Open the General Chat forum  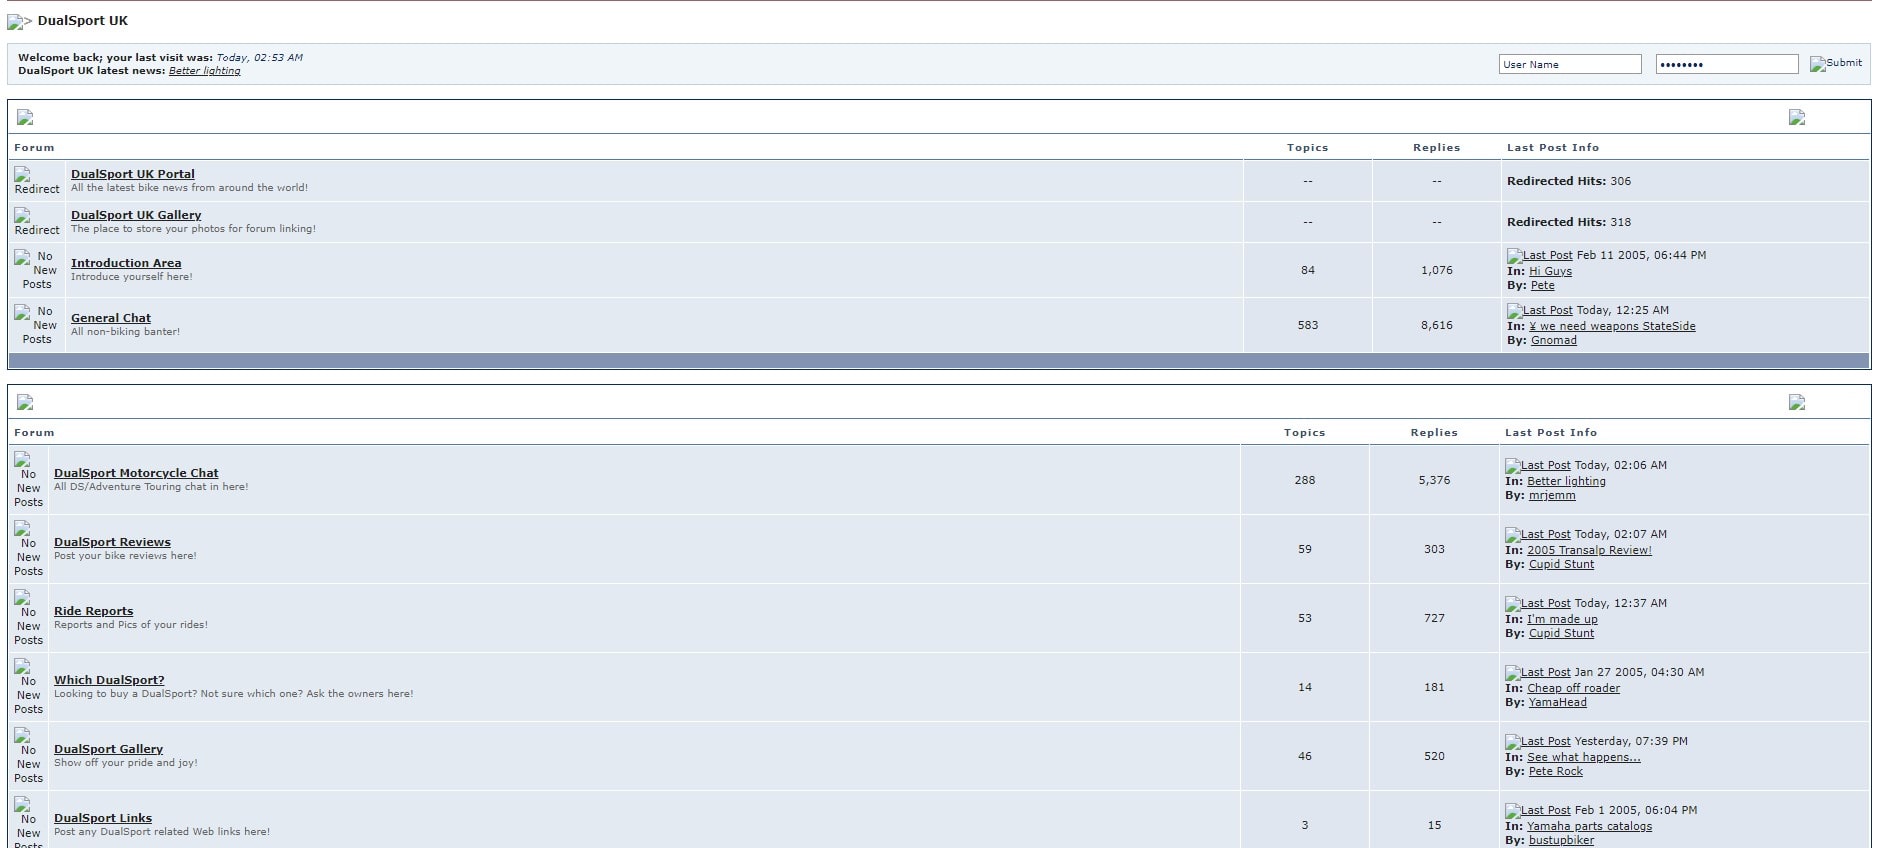pos(111,318)
